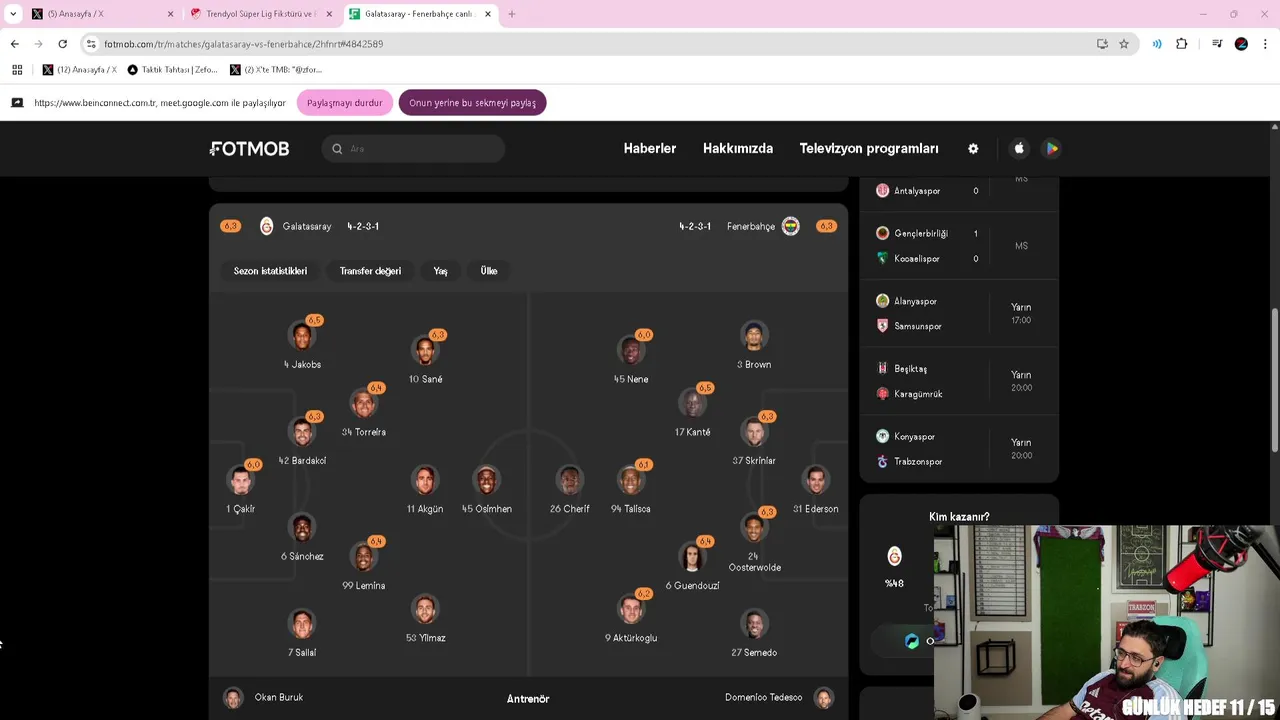The width and height of the screenshot is (1280, 720).
Task: Go back with the browser back arrow
Action: pos(14,44)
